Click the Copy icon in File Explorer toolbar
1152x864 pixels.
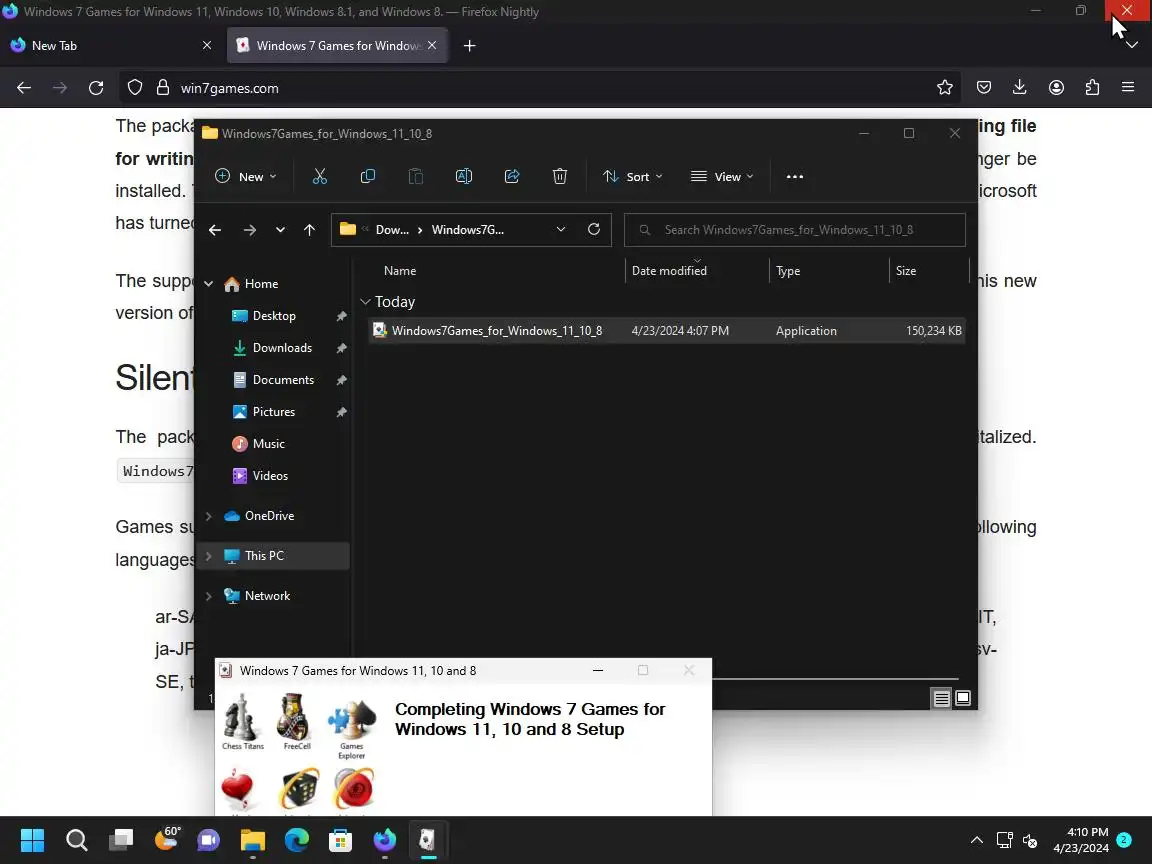coord(367,176)
